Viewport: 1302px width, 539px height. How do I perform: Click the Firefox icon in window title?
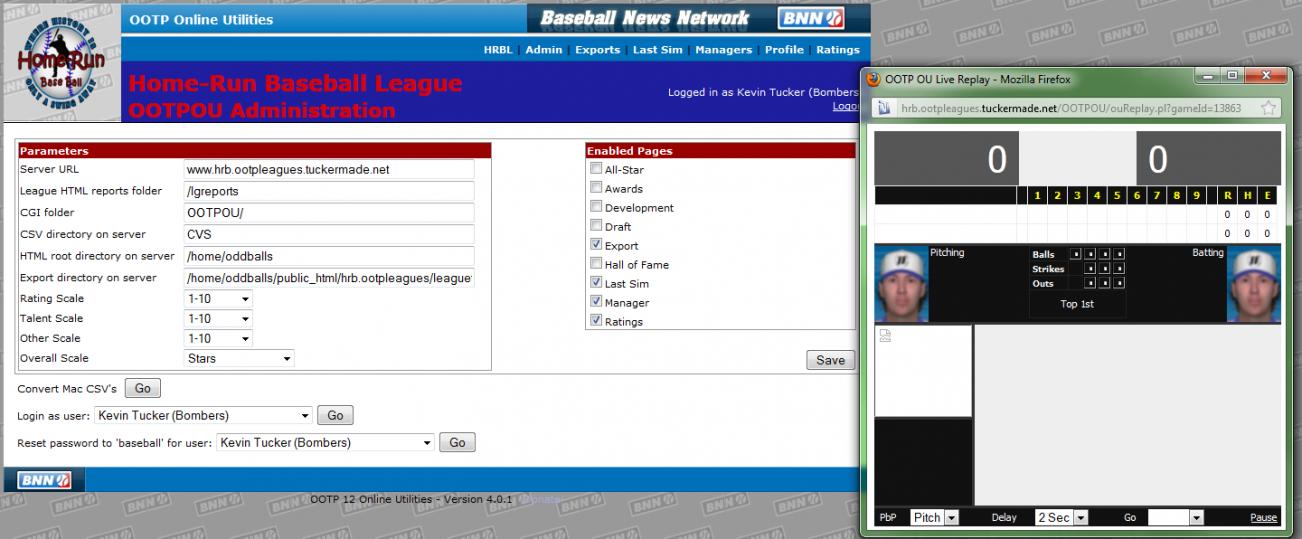873,79
